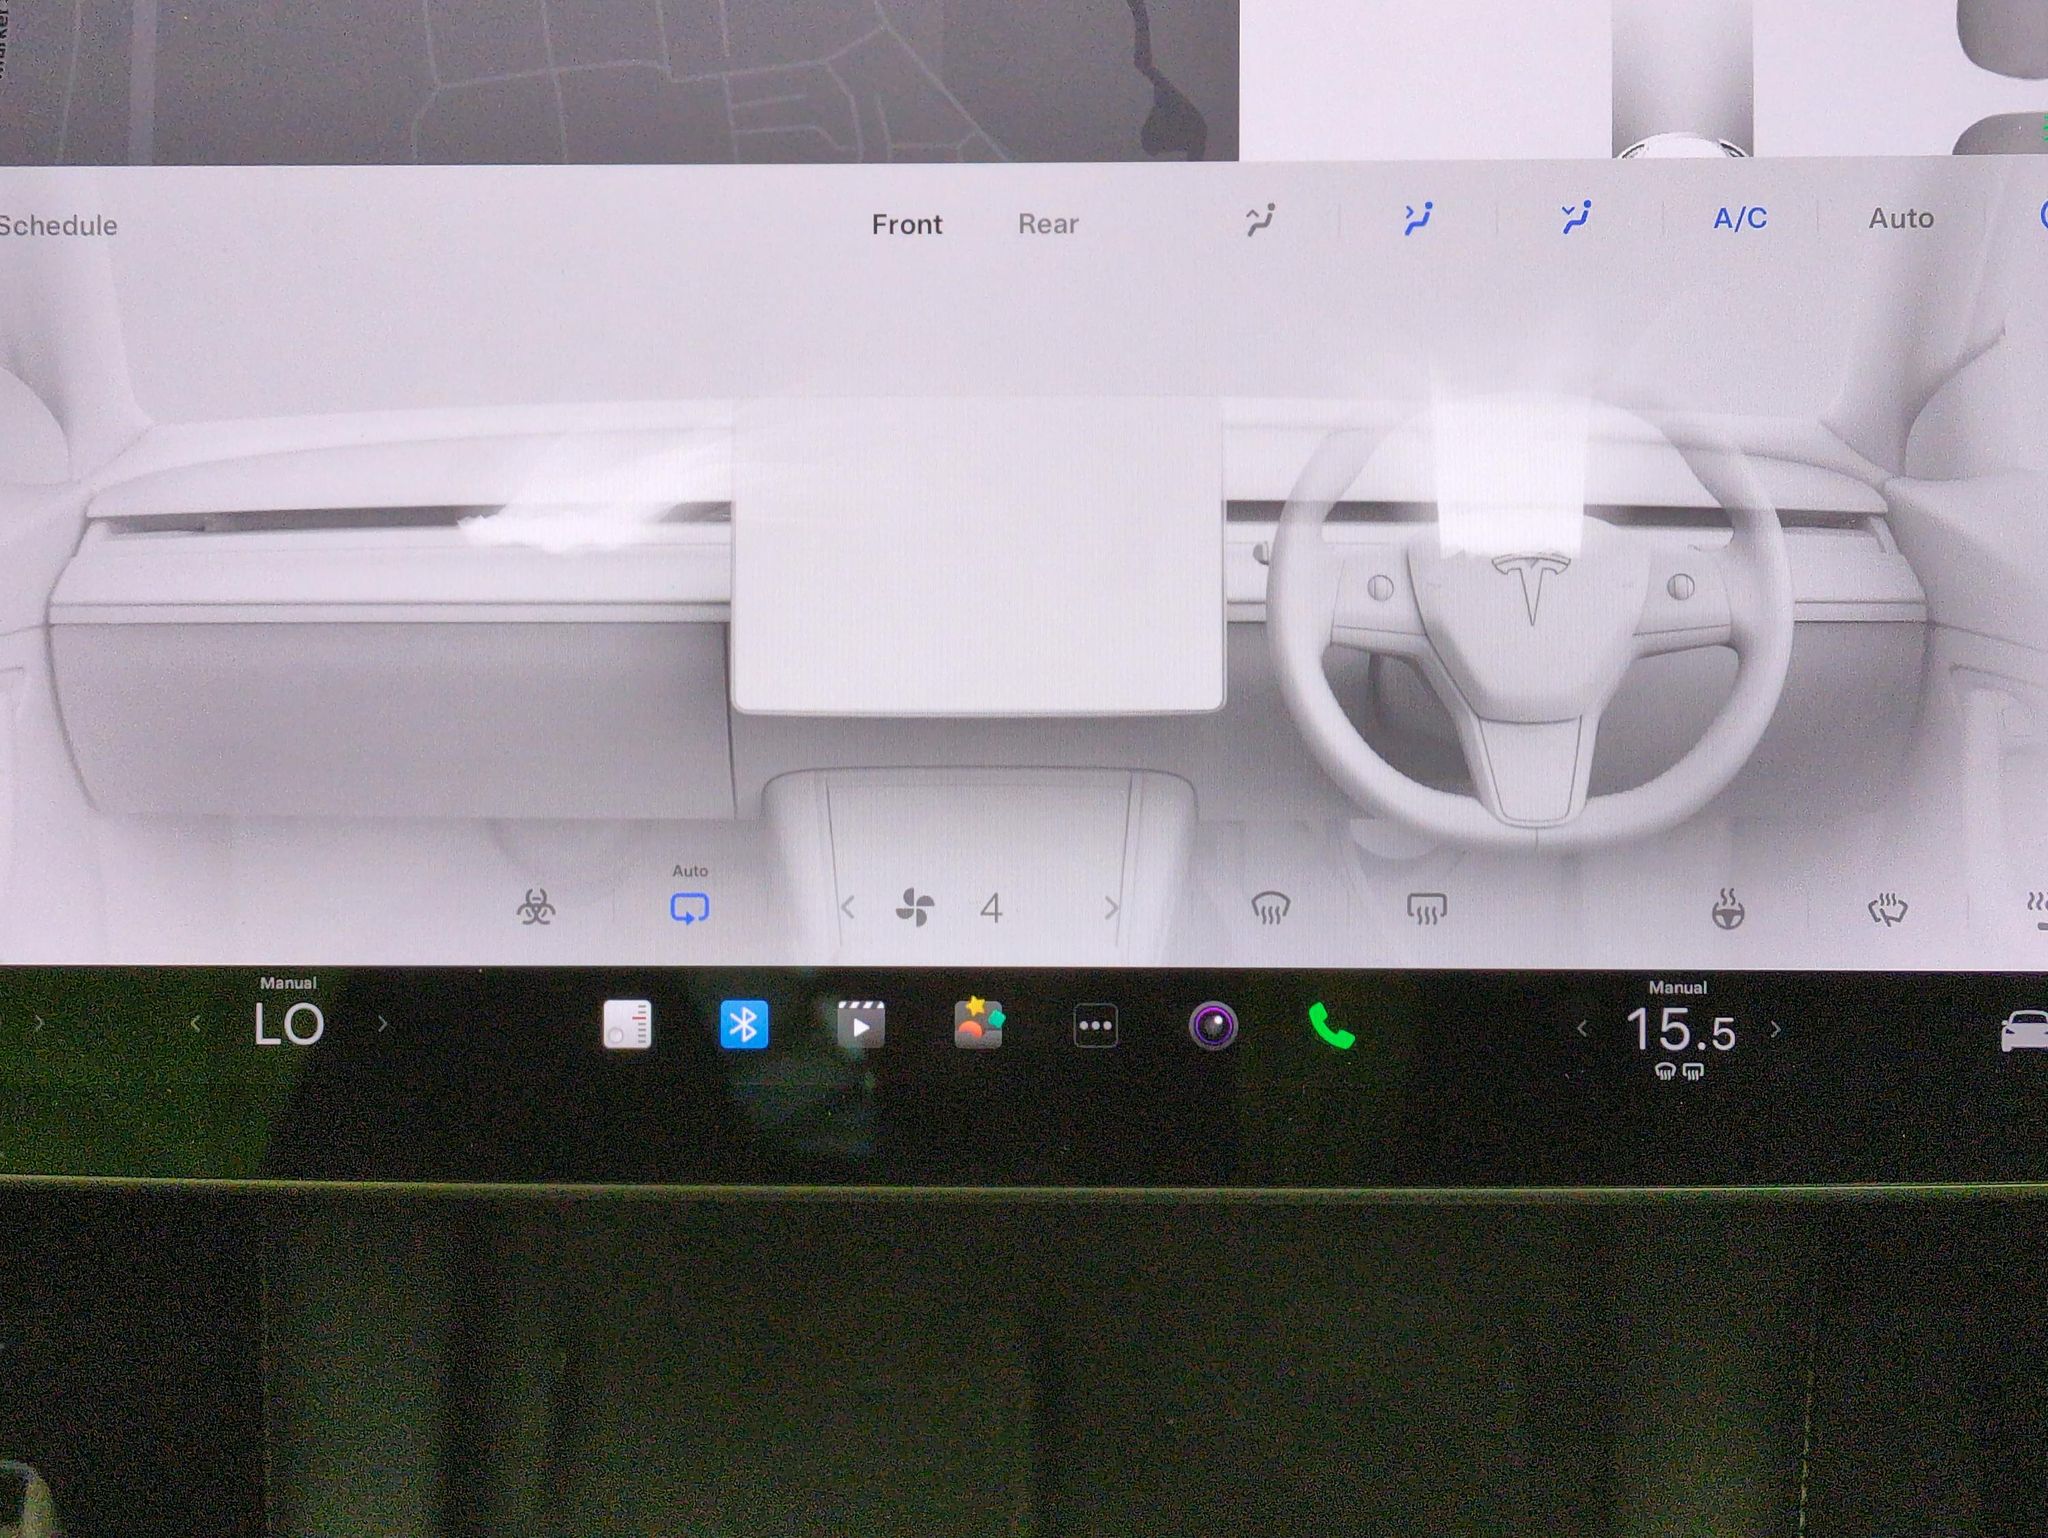The width and height of the screenshot is (2048, 1538).
Task: Decrease fan speed with left arrow
Action: click(x=848, y=908)
